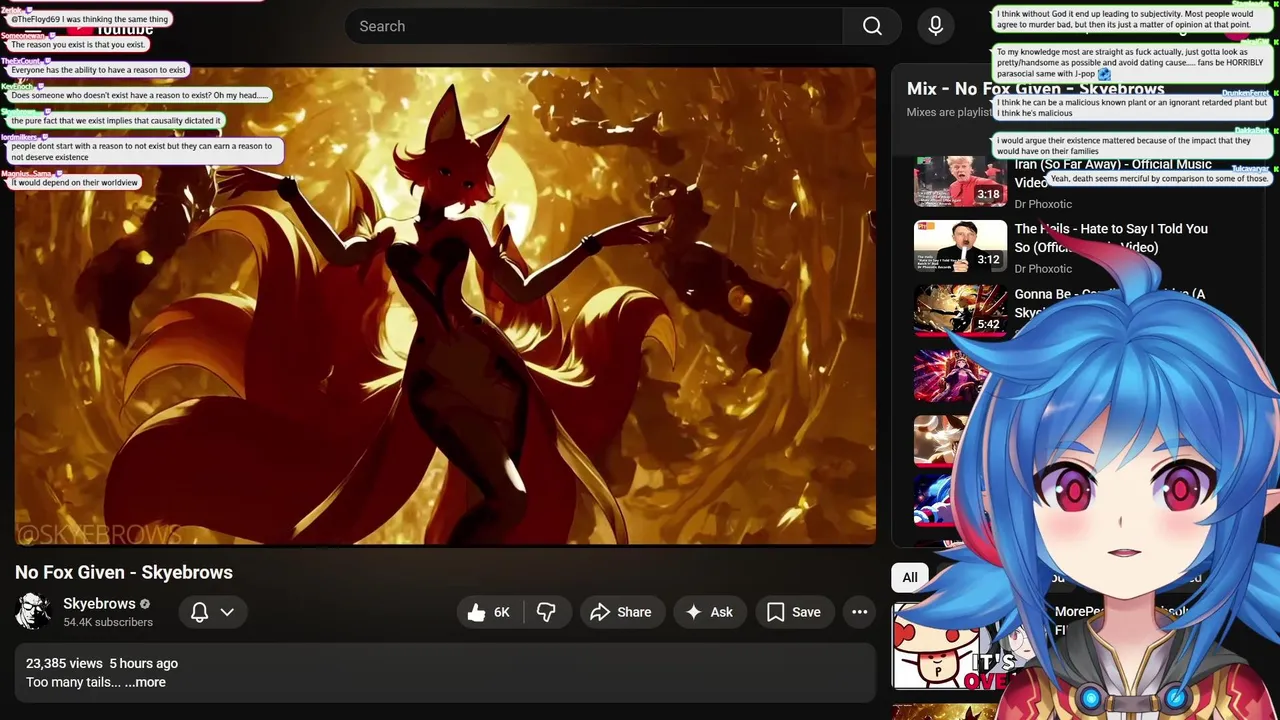This screenshot has width=1280, height=720.
Task: Expand description with ...more
Action: 145,682
